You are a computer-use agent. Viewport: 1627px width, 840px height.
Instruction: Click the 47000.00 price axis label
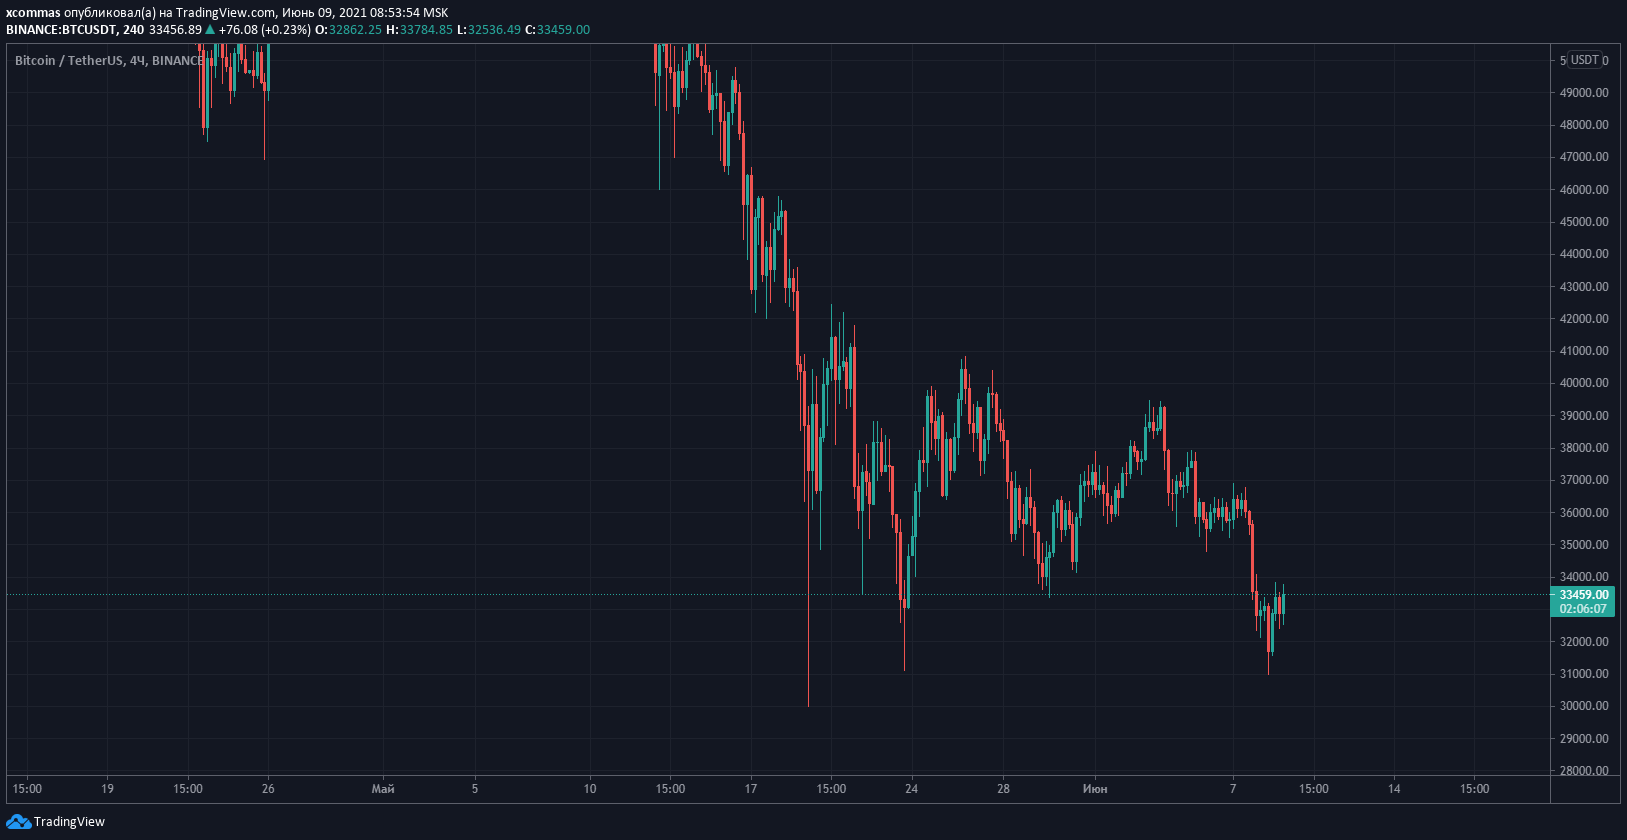pyautogui.click(x=1584, y=157)
